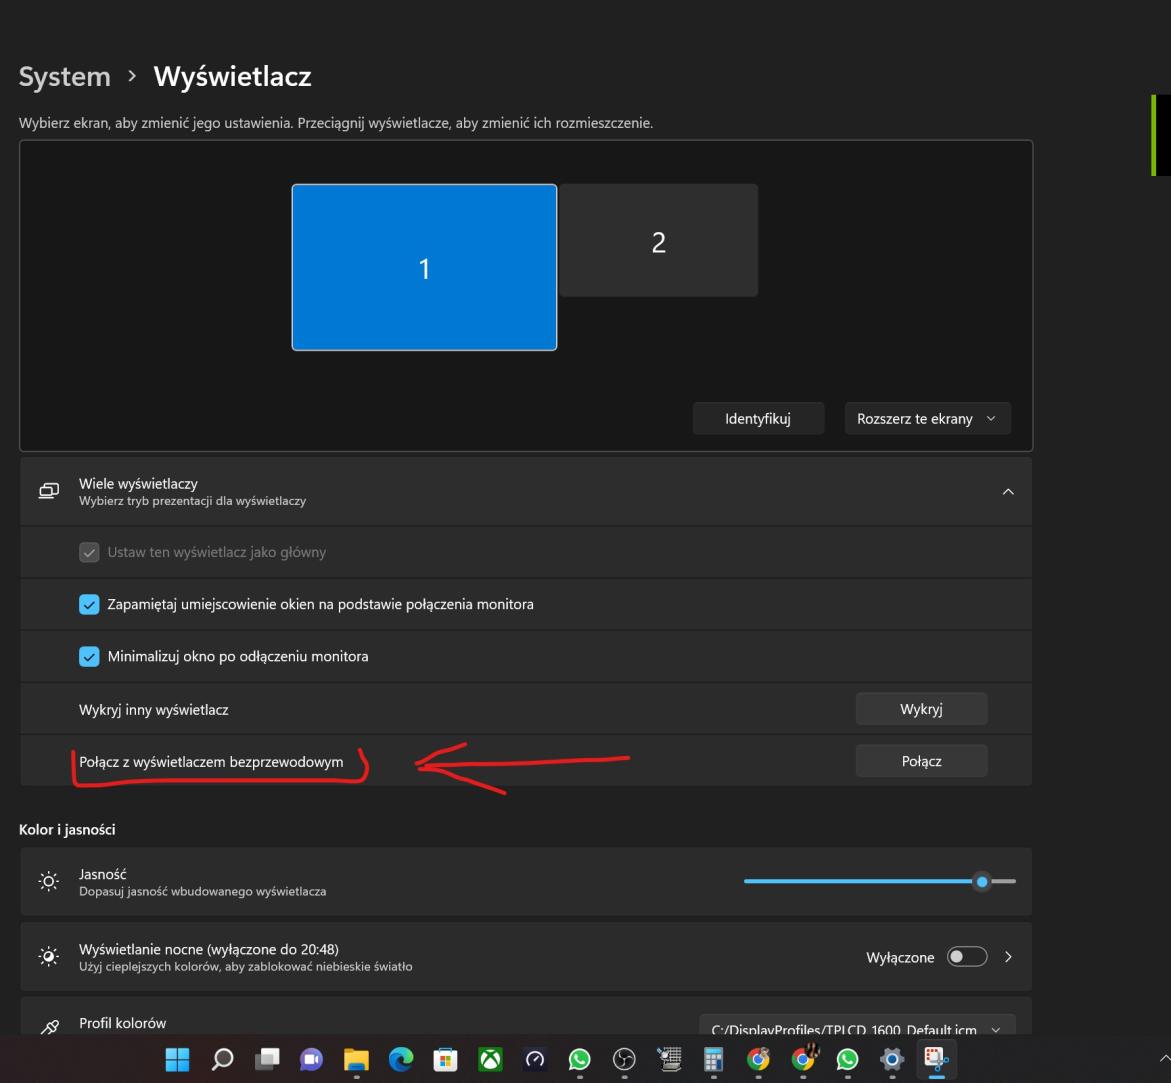Uncheck 'Zapamiętaj umiejscowienie okien' checkbox

89,605
